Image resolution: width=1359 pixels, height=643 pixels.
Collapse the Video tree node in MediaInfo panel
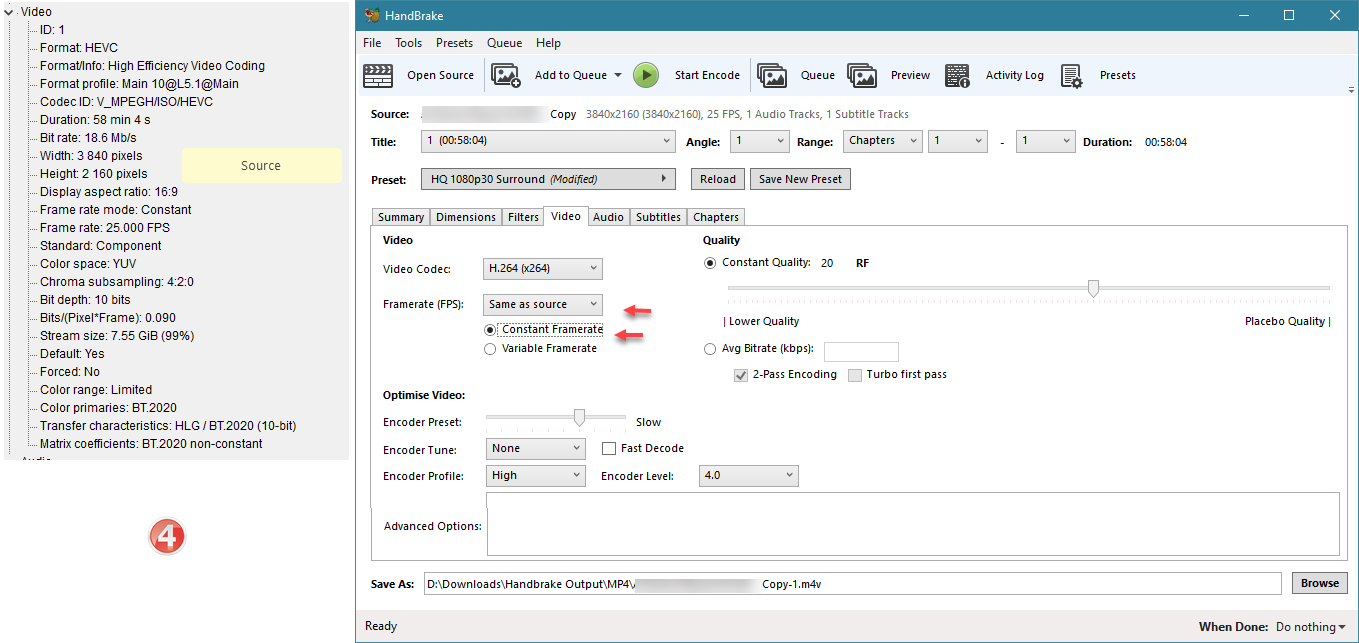pyautogui.click(x=10, y=12)
